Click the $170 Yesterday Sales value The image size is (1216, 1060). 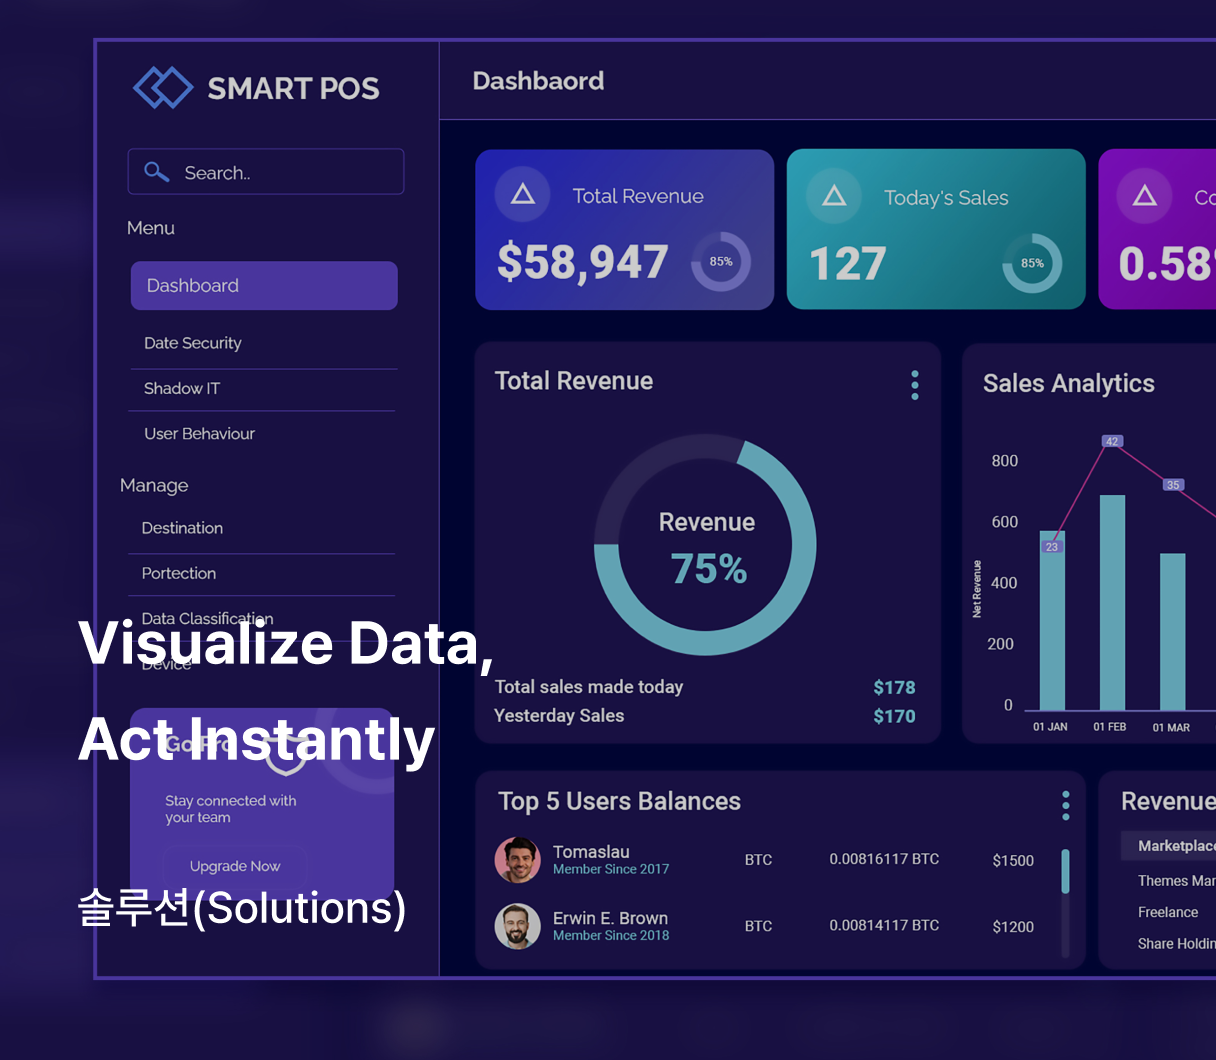[x=894, y=716]
